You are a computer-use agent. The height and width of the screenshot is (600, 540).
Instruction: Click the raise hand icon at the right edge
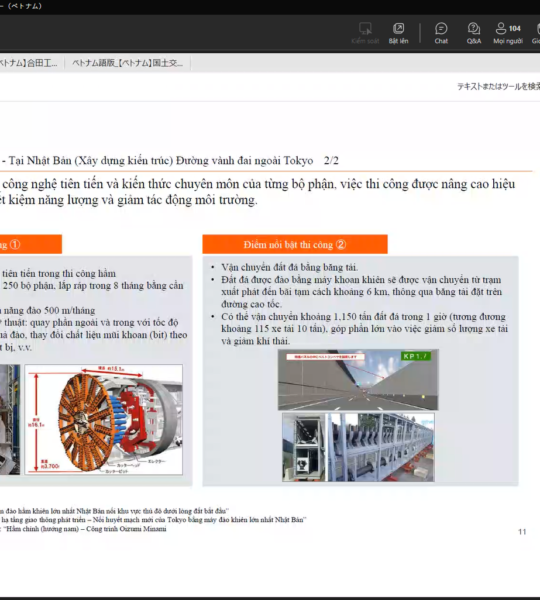point(537,33)
